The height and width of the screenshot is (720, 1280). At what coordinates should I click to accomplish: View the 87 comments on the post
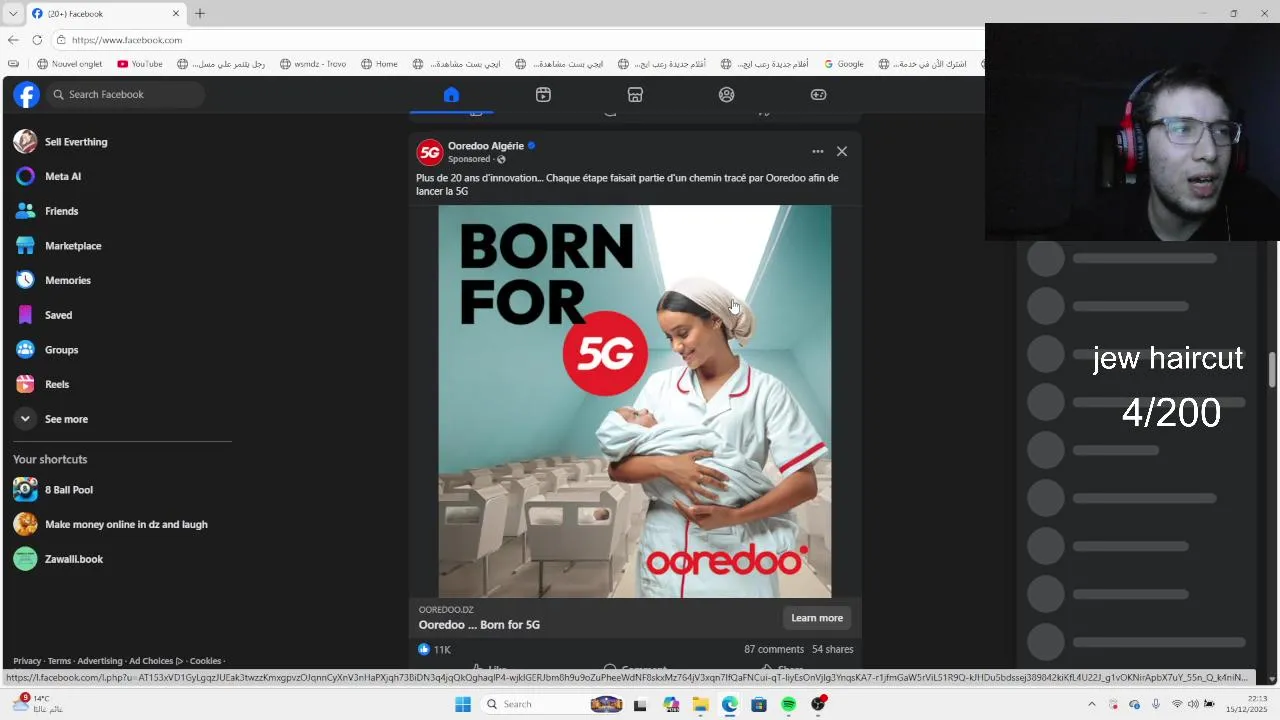point(774,649)
